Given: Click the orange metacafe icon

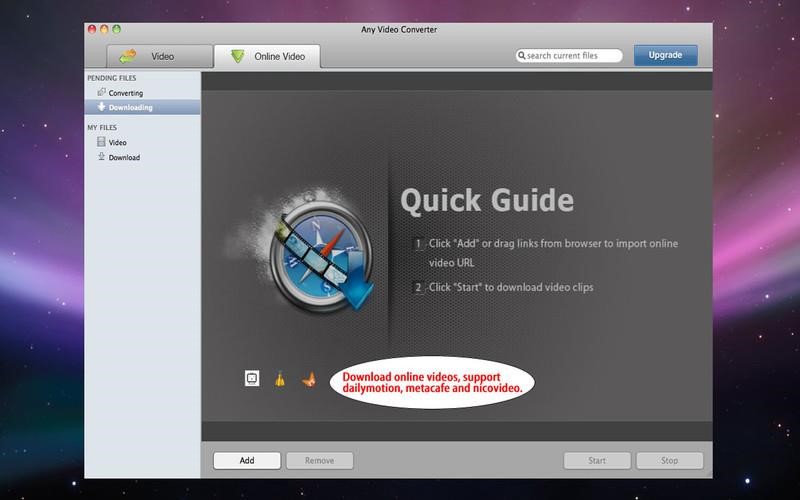Looking at the screenshot, I should coord(309,379).
